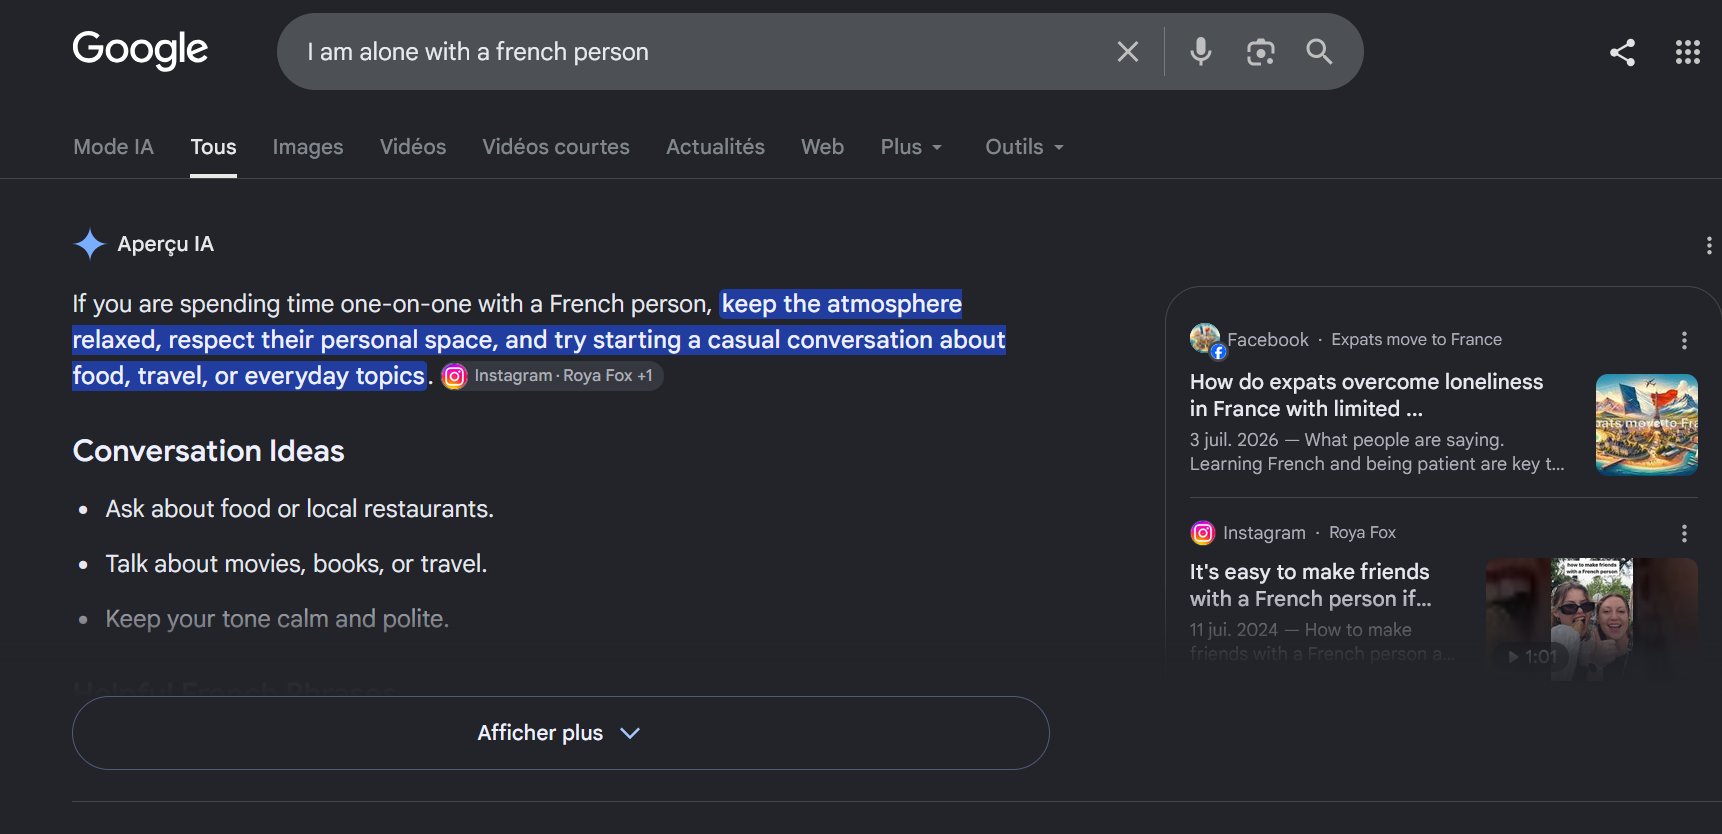Open the France illustration thumbnail
Screen dimensions: 1722x834
(1647, 424)
